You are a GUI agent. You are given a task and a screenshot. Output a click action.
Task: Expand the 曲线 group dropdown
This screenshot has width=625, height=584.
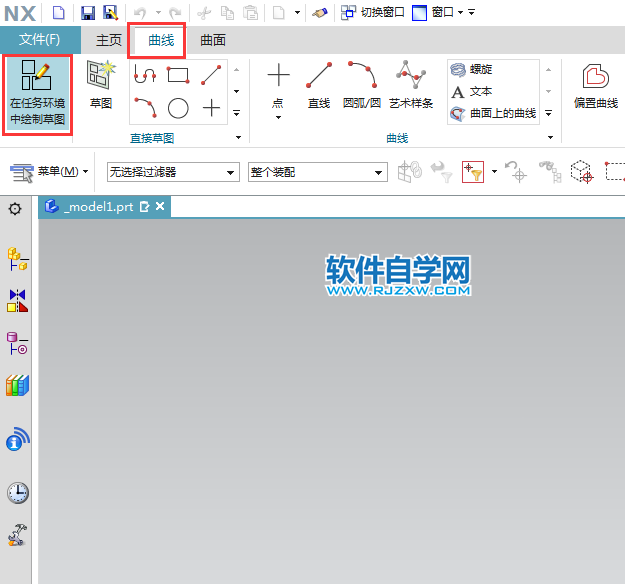pyautogui.click(x=550, y=138)
